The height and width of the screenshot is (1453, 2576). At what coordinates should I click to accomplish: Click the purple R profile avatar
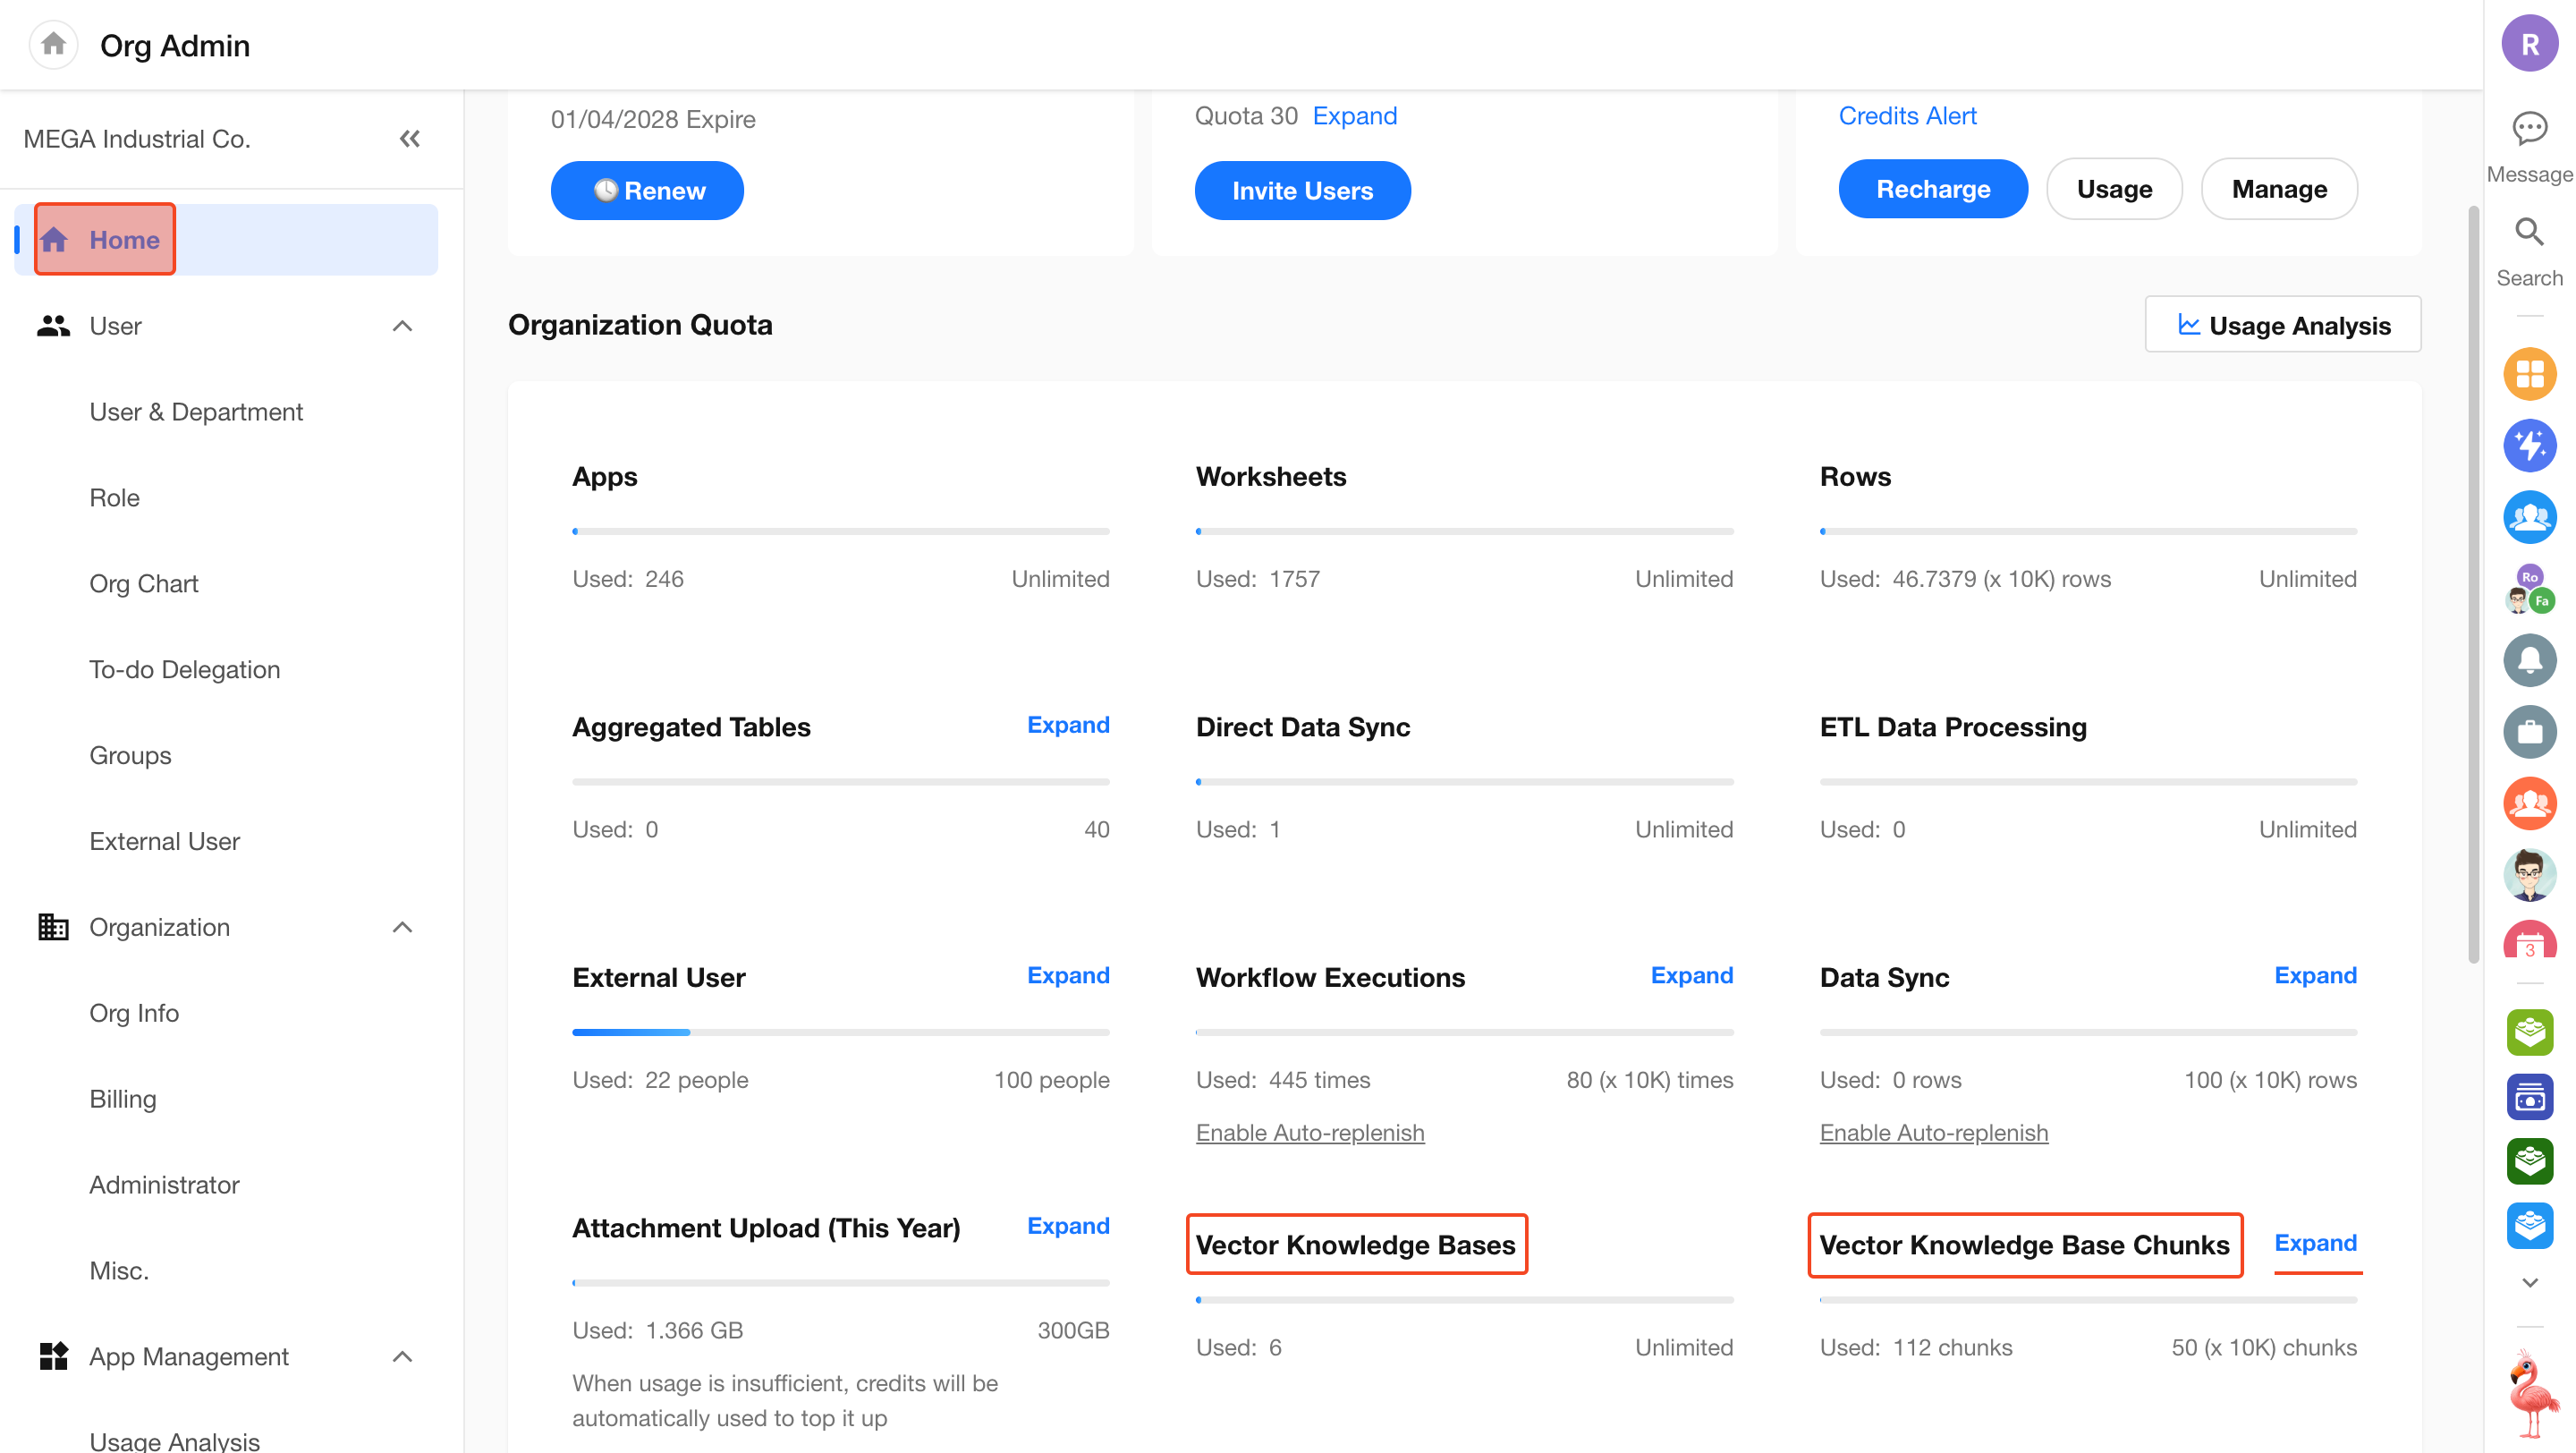[x=2529, y=45]
